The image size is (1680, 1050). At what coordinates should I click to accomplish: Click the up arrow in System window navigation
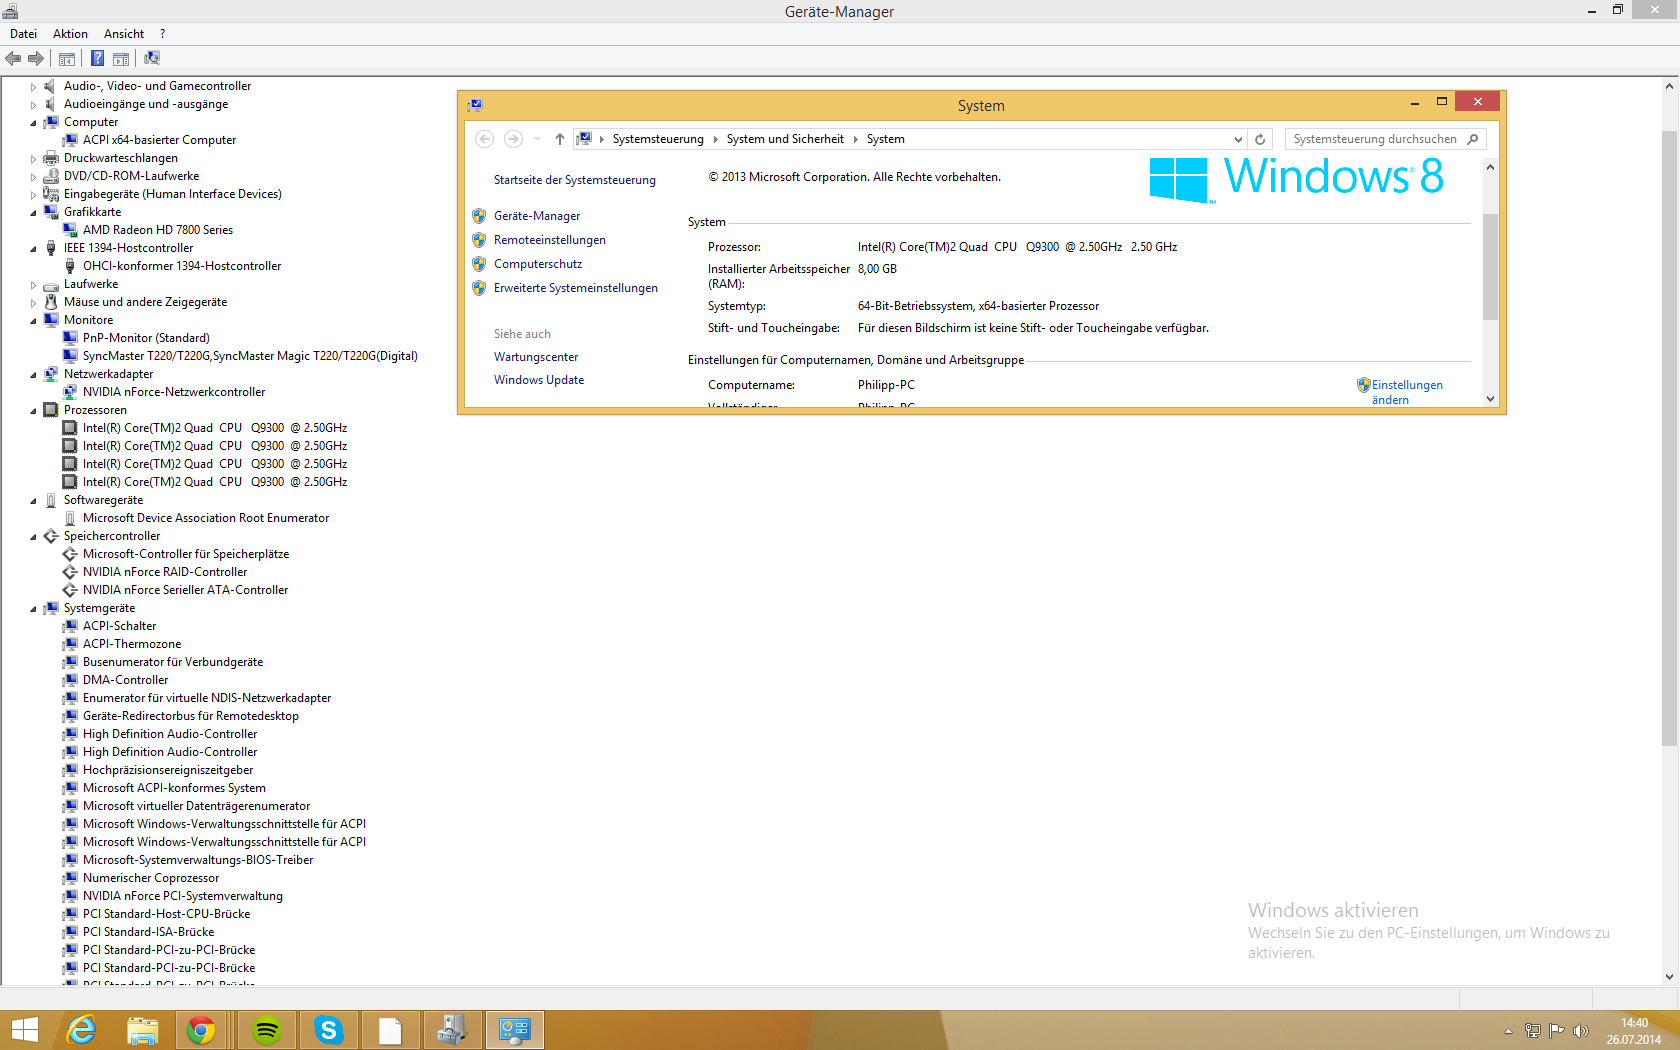tap(560, 139)
